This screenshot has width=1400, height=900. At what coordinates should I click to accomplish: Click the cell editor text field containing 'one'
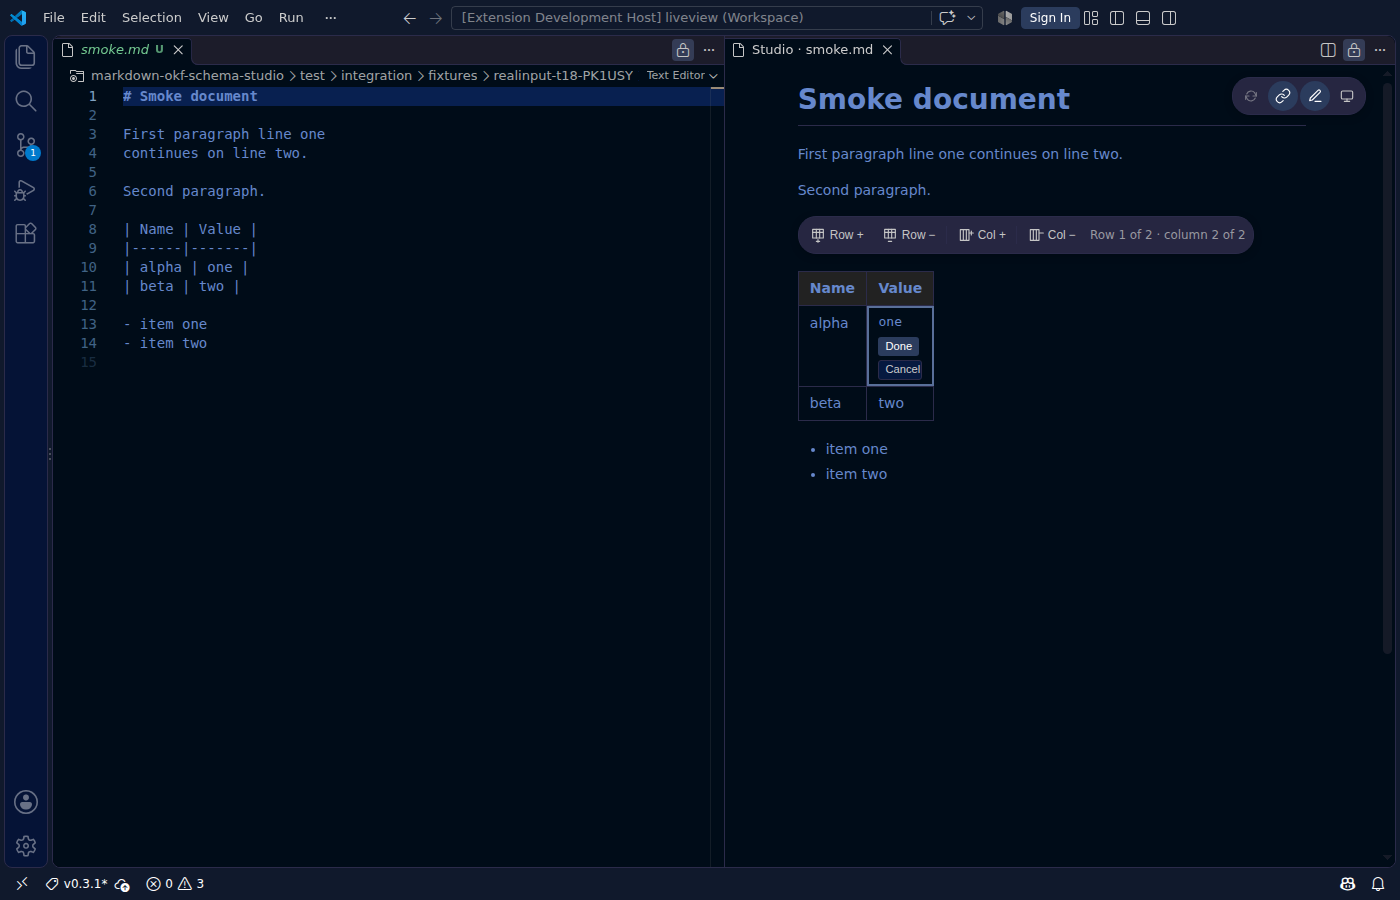pos(900,322)
